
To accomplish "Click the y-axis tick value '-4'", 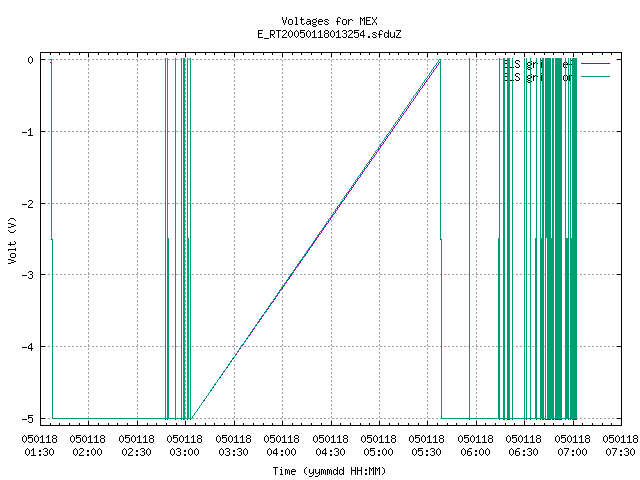I will 27,347.
